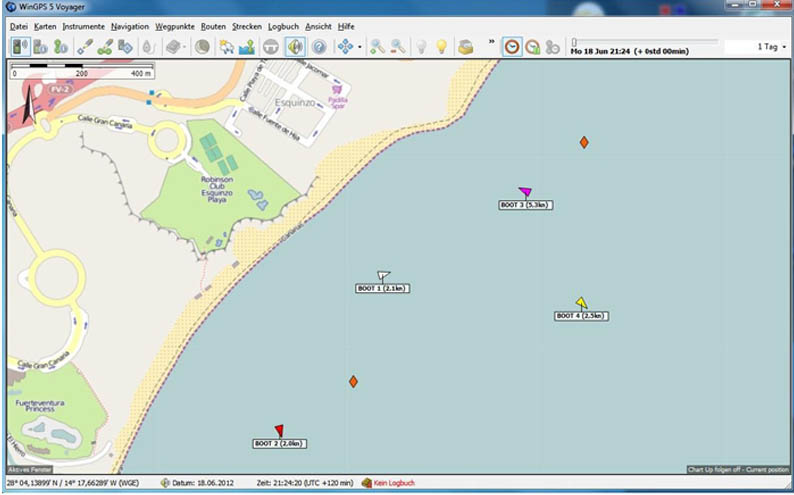Screen dimensions: 794x495
Task: Click 'Kein Logbuch' in the status bar
Action: coord(392,483)
